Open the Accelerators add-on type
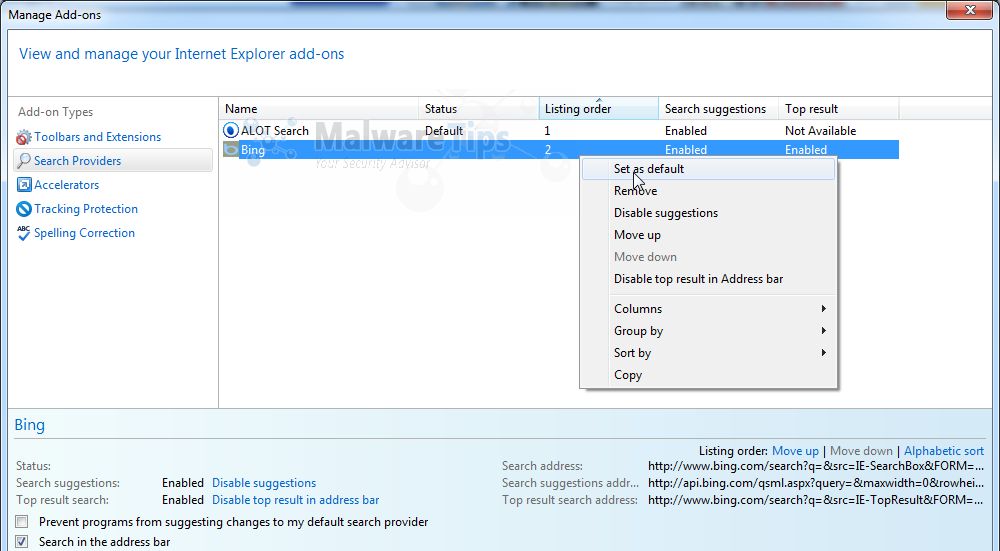This screenshot has width=1000, height=551. pyautogui.click(x=66, y=185)
